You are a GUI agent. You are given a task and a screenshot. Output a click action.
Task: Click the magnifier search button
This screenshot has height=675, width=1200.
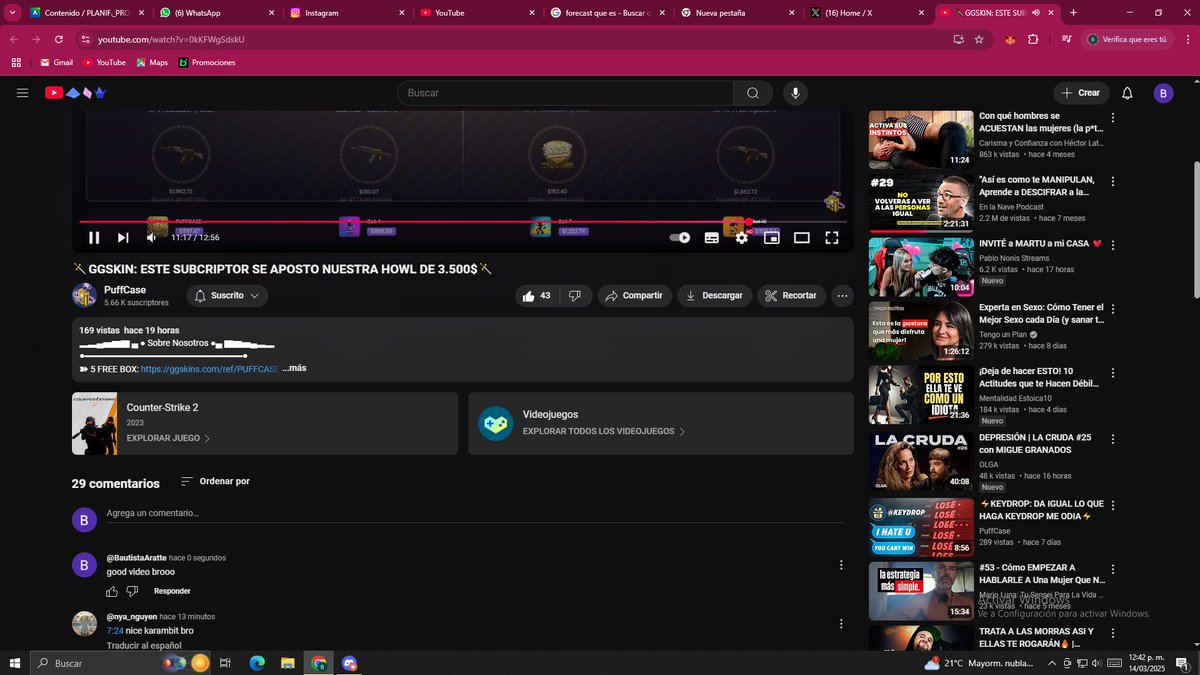point(753,93)
